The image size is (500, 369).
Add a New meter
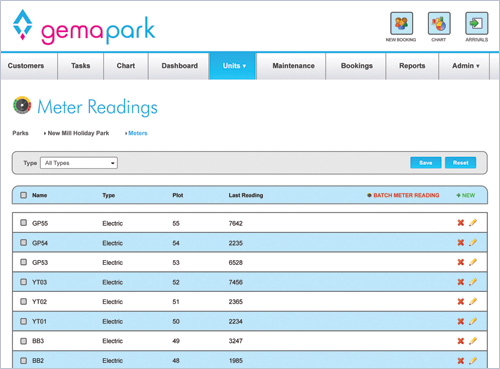(466, 195)
